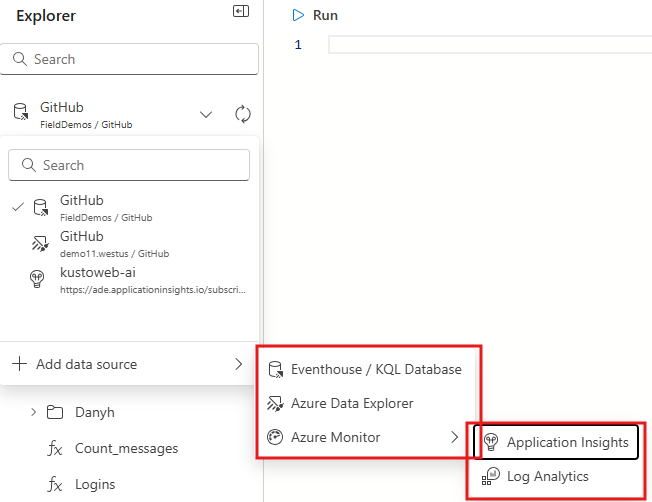652x502 pixels.
Task: Collapse the Explorer pane icon
Action: [240, 12]
